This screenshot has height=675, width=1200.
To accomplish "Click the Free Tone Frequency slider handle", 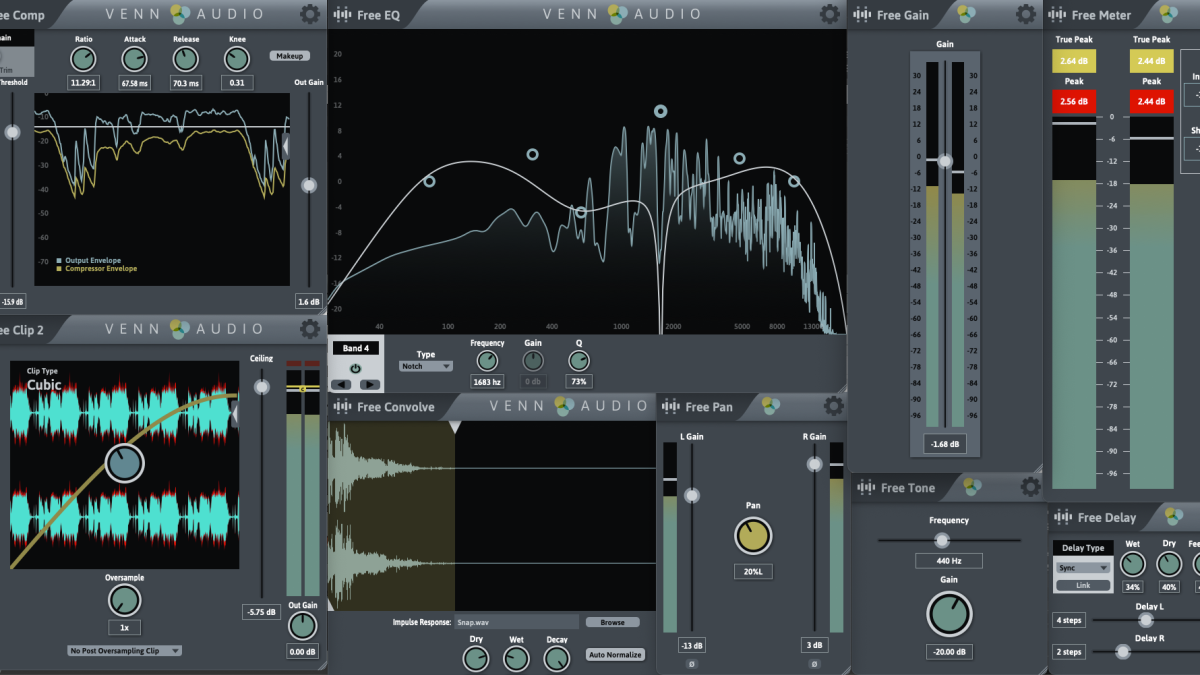I will tap(941, 540).
